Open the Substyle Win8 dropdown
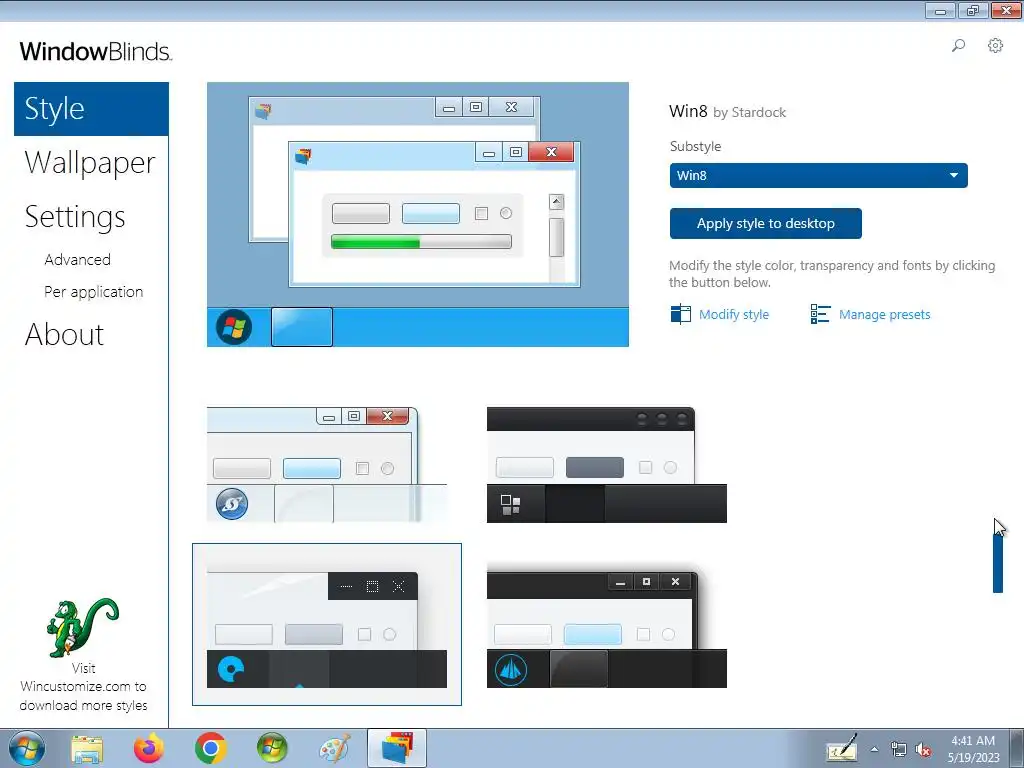The image size is (1024, 768). [x=818, y=175]
